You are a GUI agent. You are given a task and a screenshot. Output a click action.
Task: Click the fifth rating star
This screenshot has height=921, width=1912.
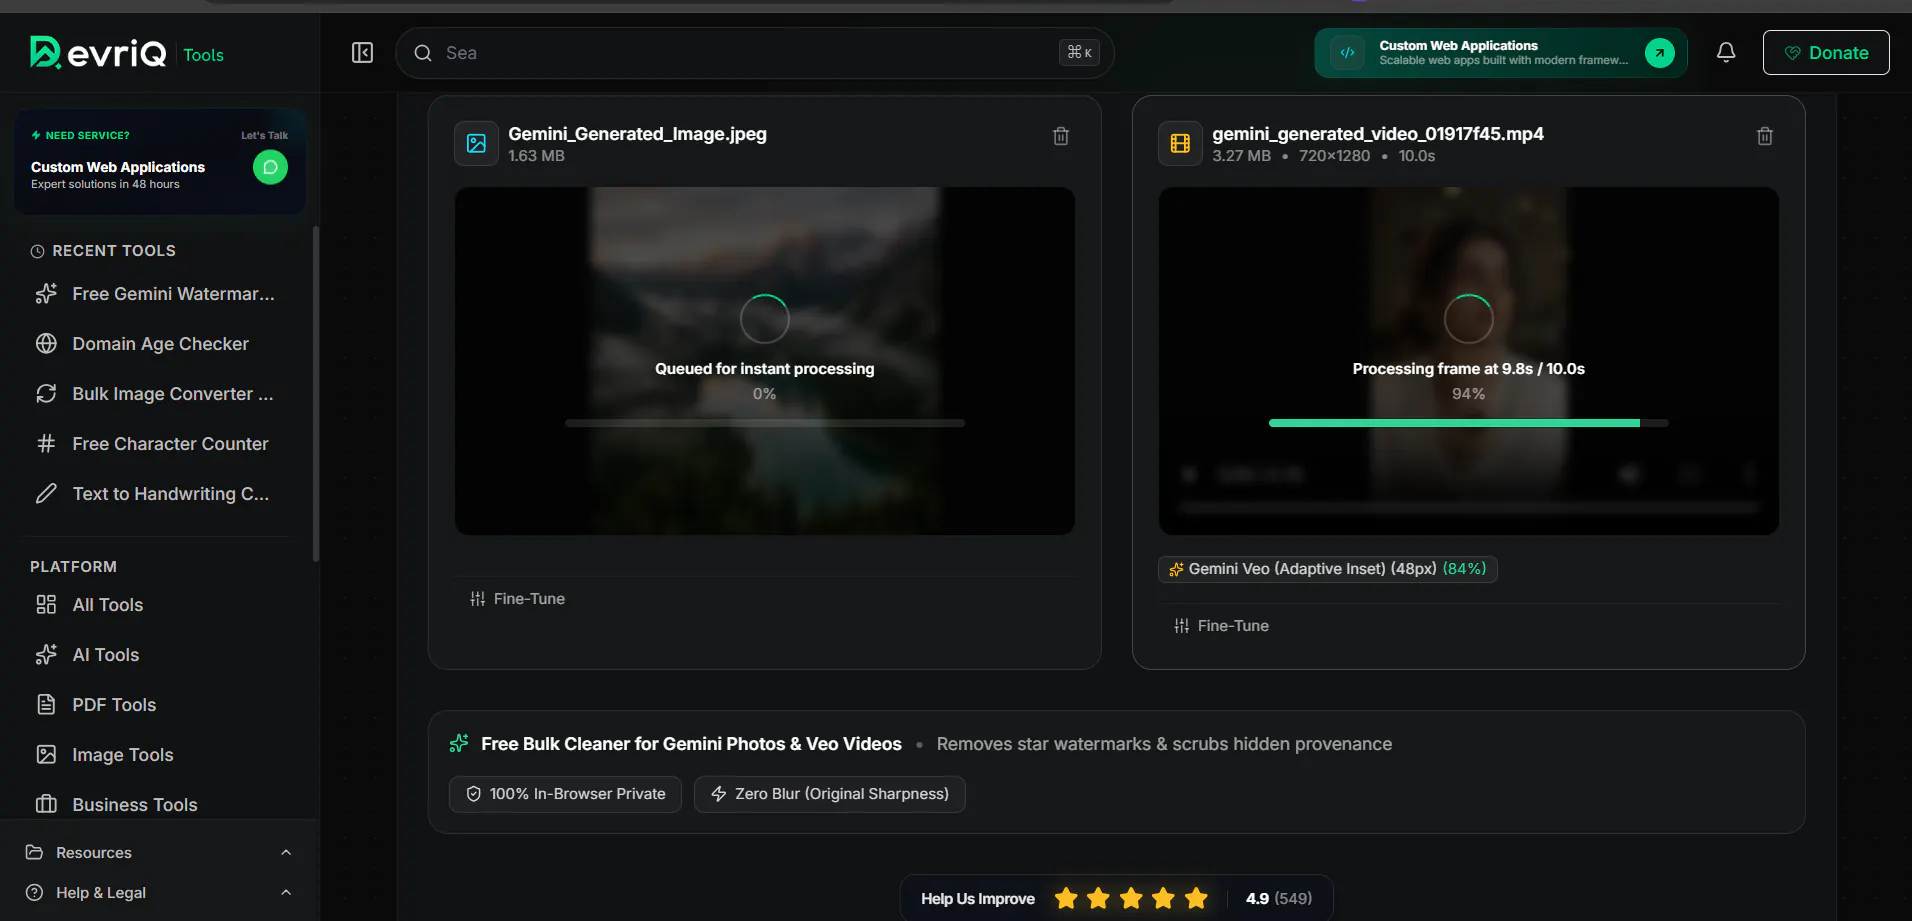pyautogui.click(x=1196, y=898)
